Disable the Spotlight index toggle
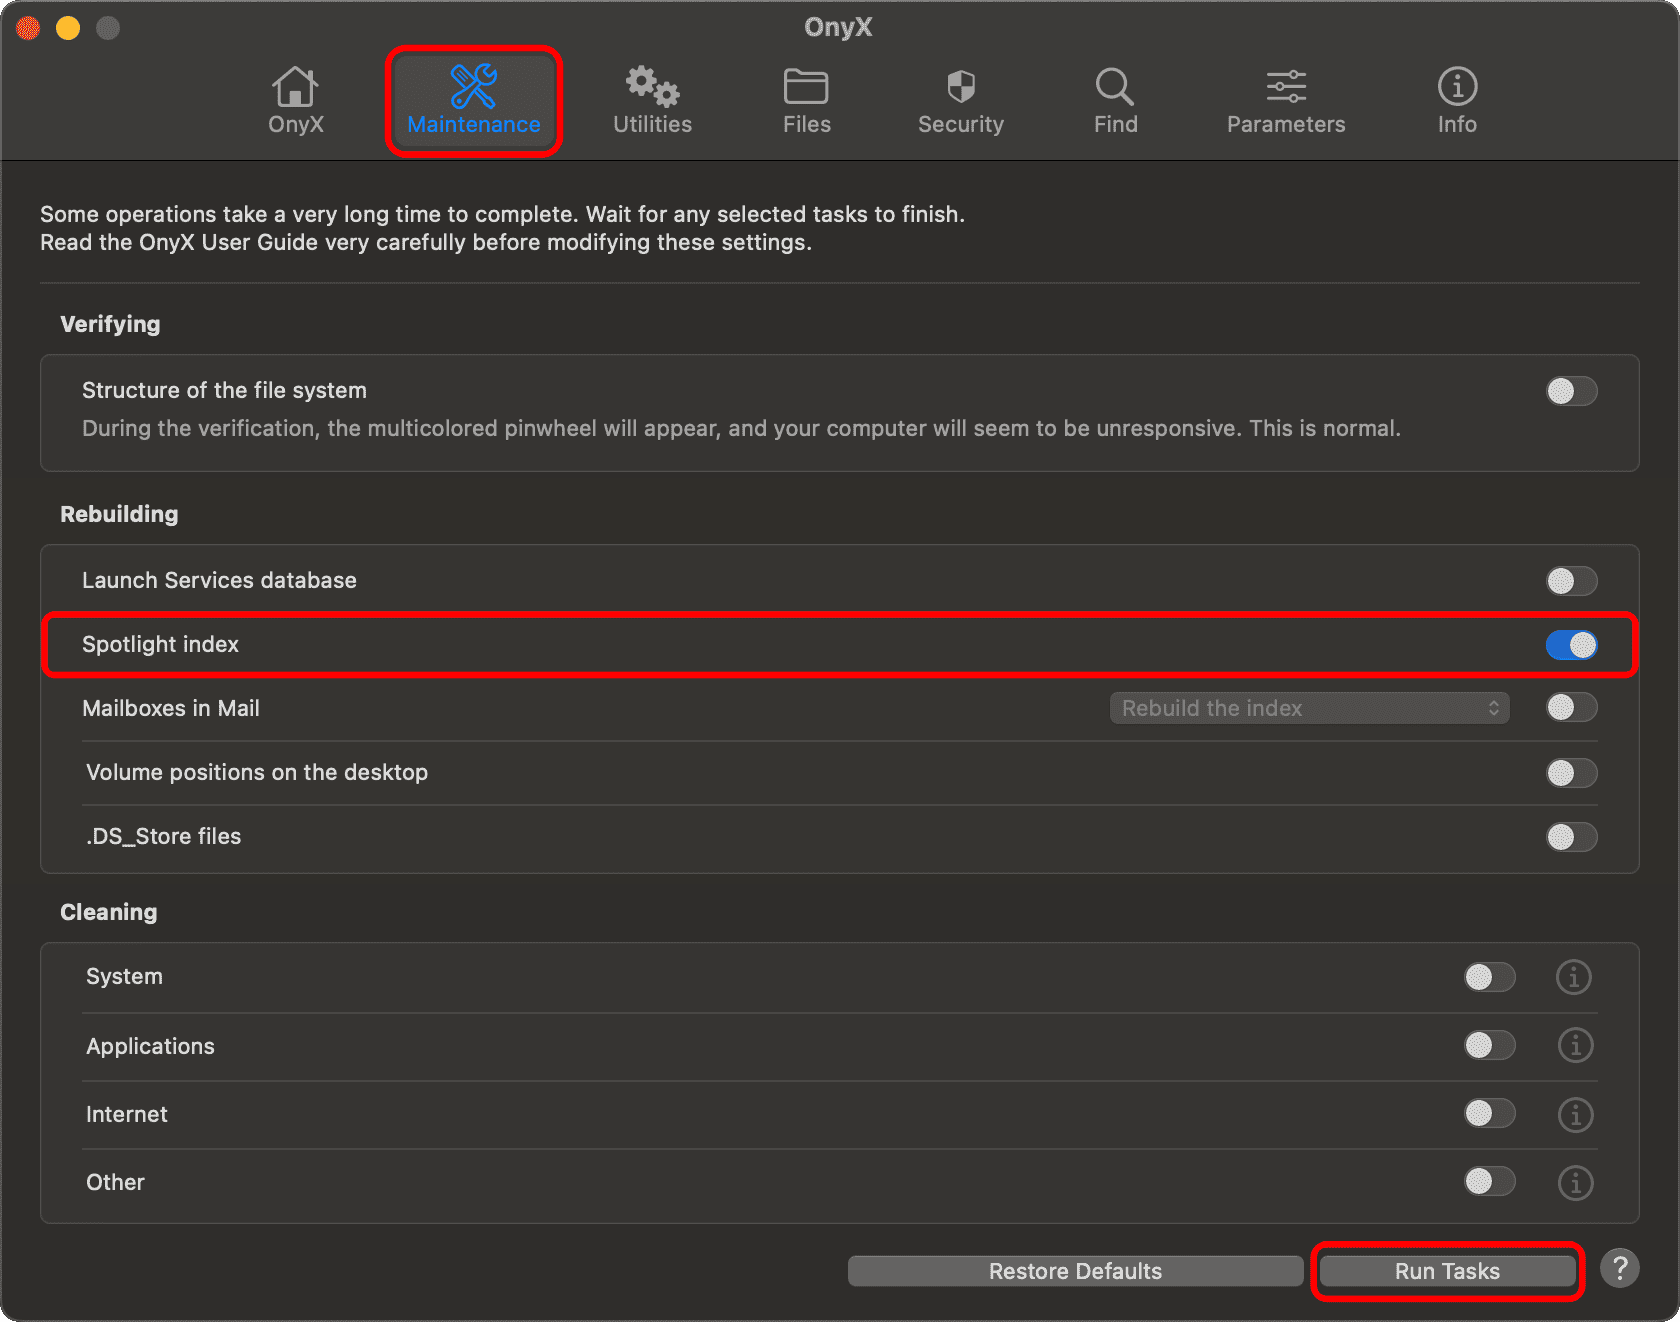 click(x=1571, y=645)
